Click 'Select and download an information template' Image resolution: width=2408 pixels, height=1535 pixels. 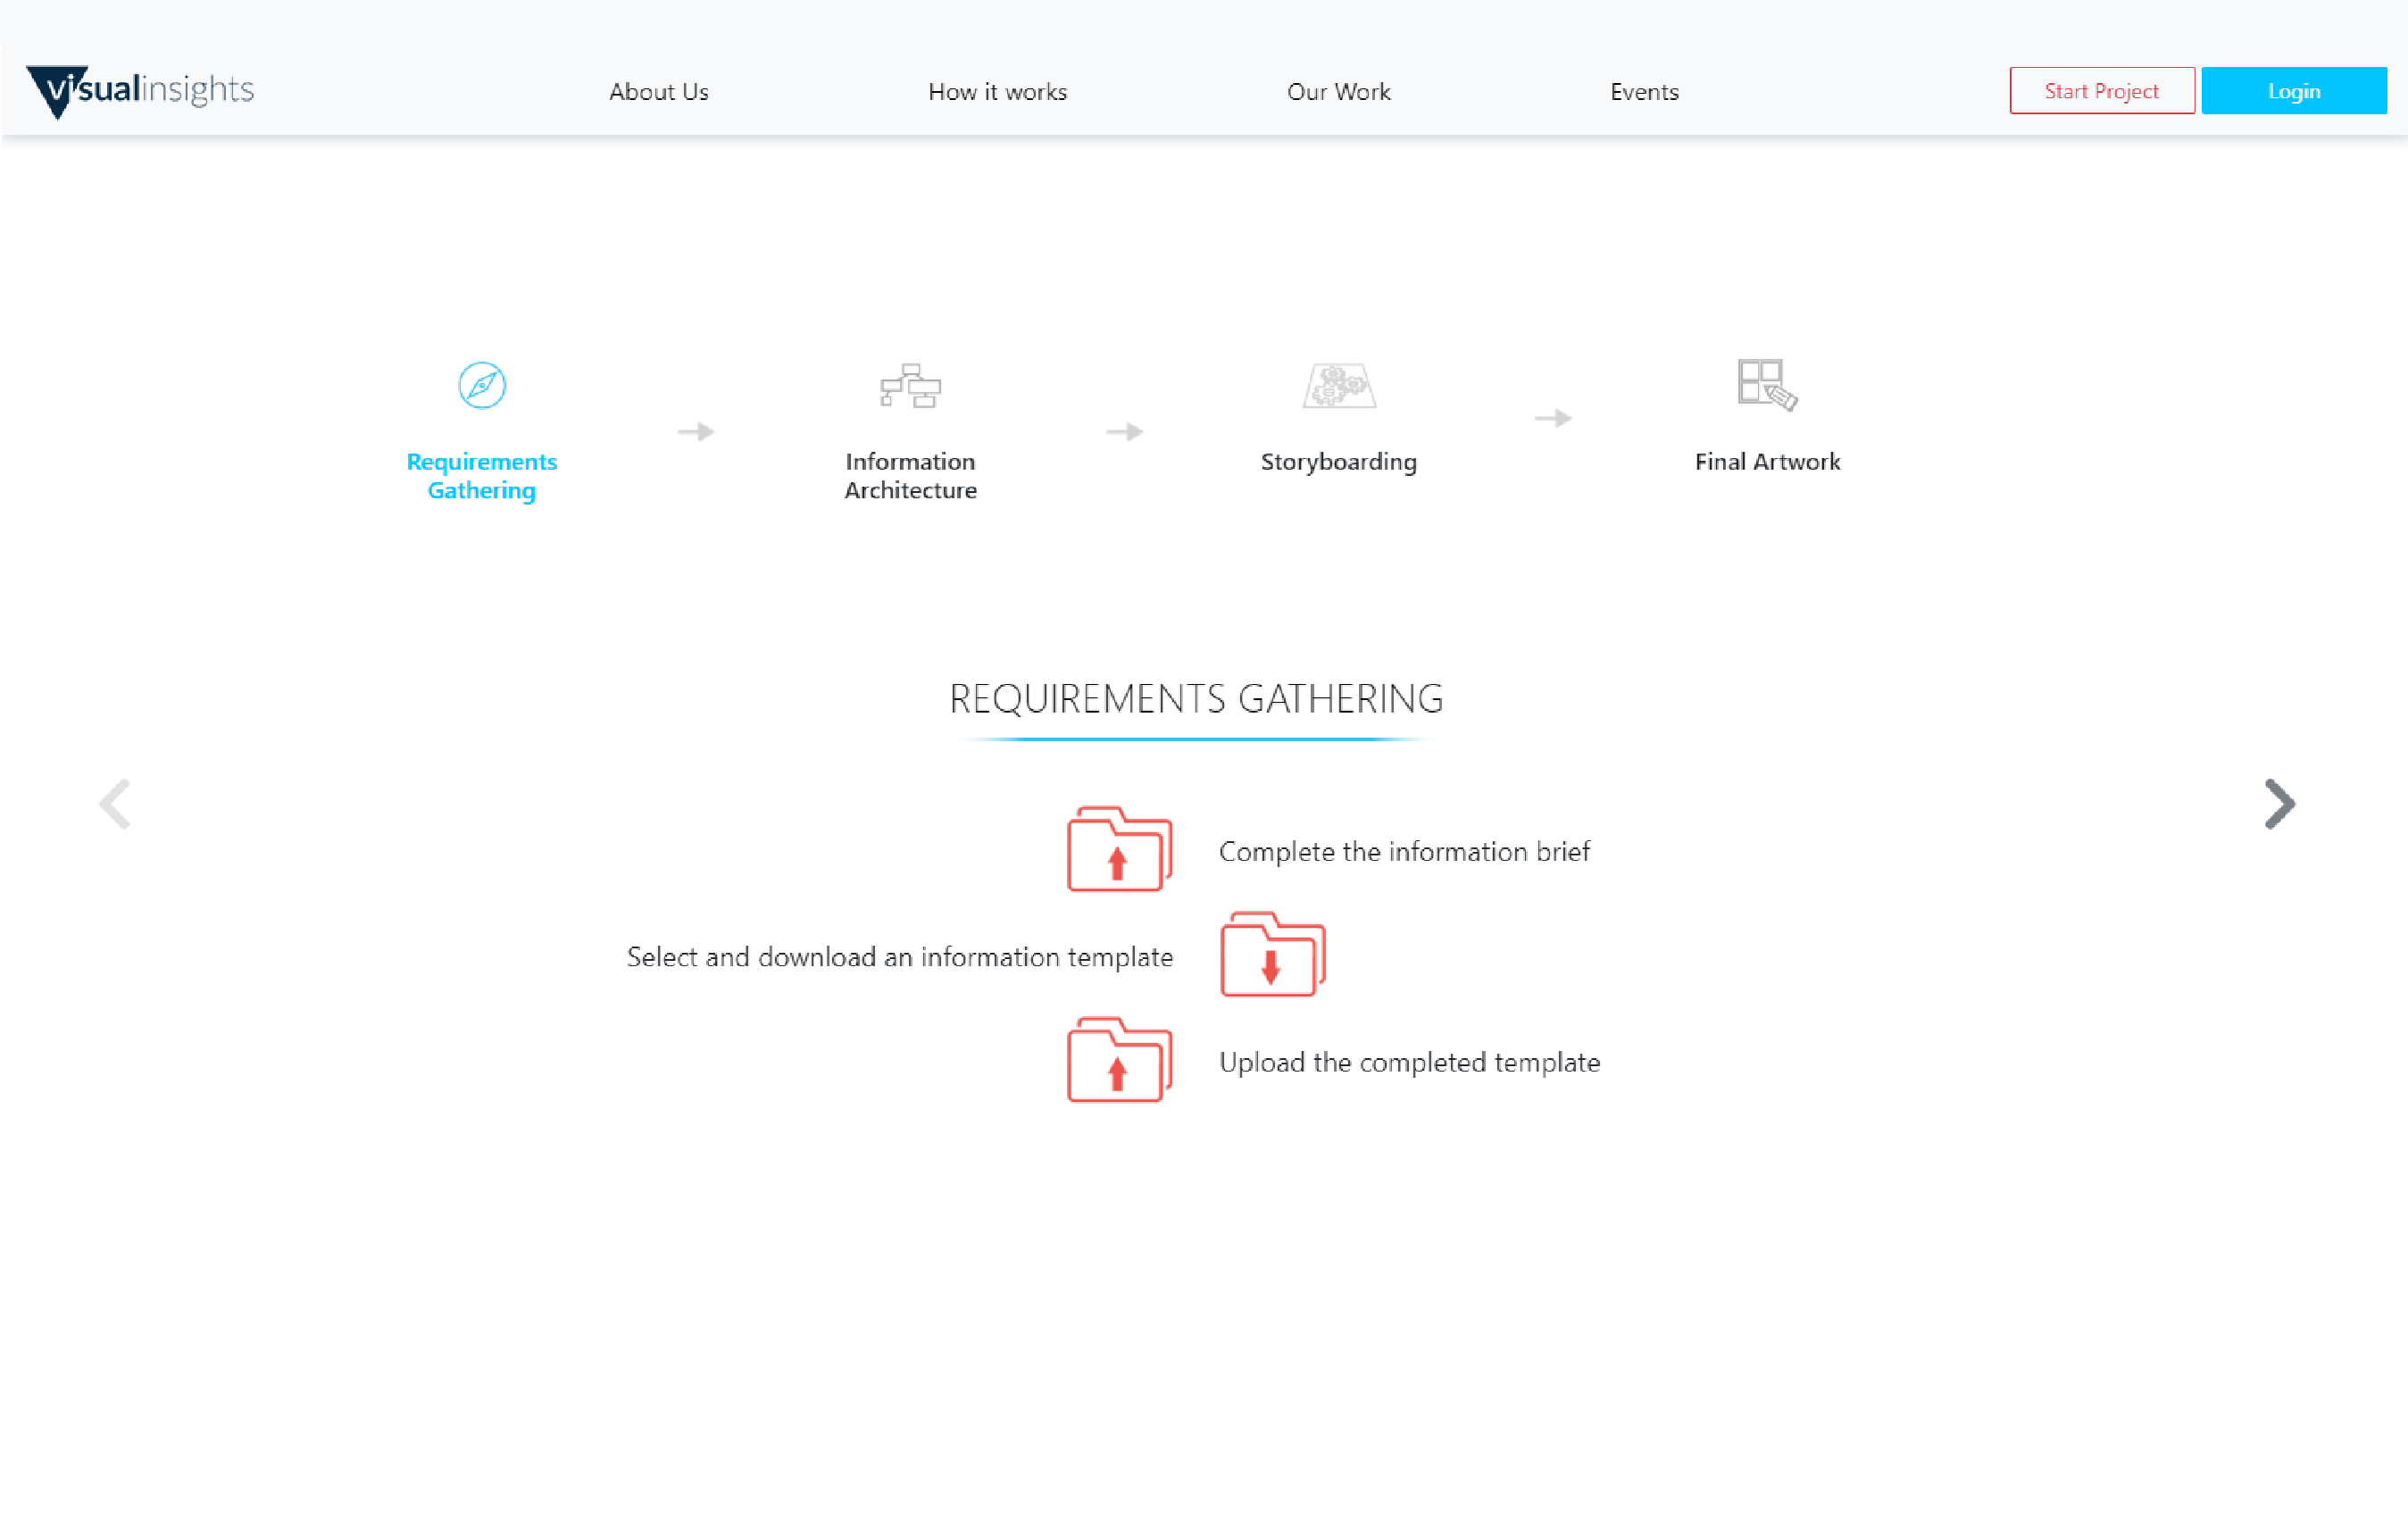[x=900, y=957]
